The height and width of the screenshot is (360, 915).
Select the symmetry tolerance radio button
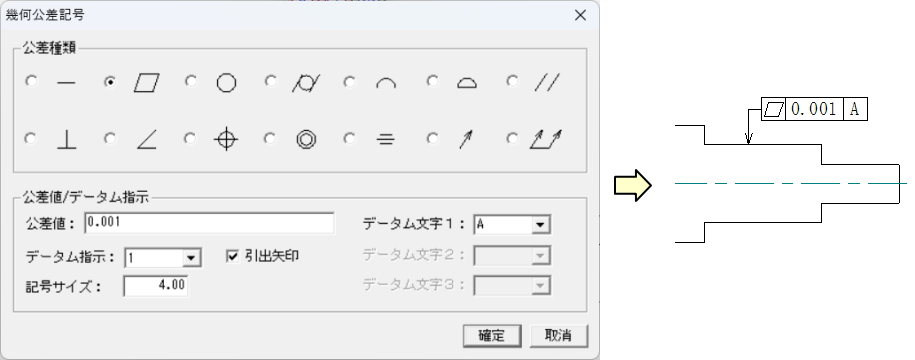coord(349,138)
